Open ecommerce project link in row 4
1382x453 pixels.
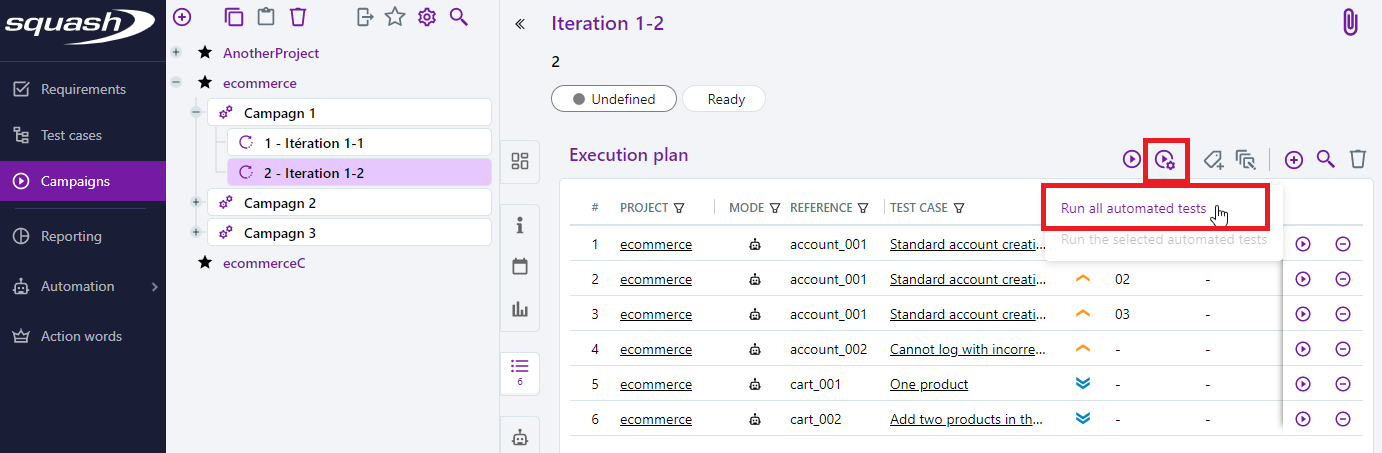click(655, 349)
